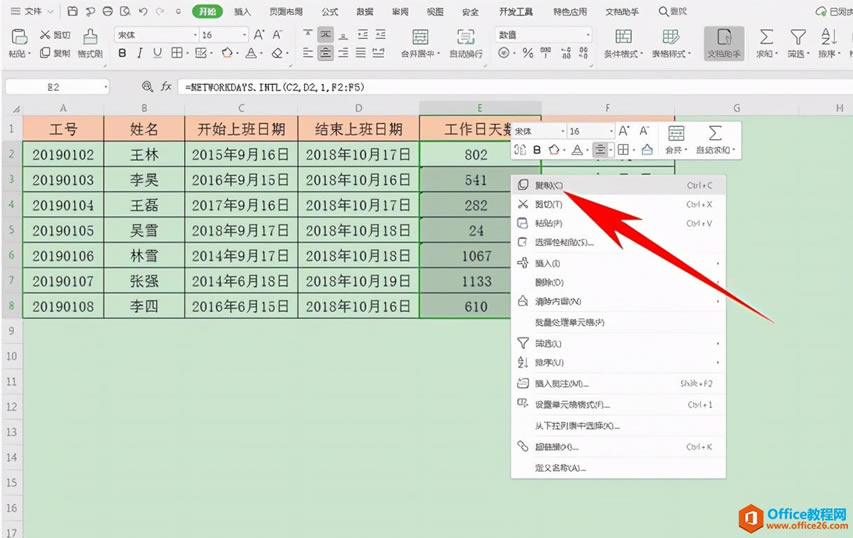
Task: Toggle middle vertical alignment in ribbon
Action: 326,35
